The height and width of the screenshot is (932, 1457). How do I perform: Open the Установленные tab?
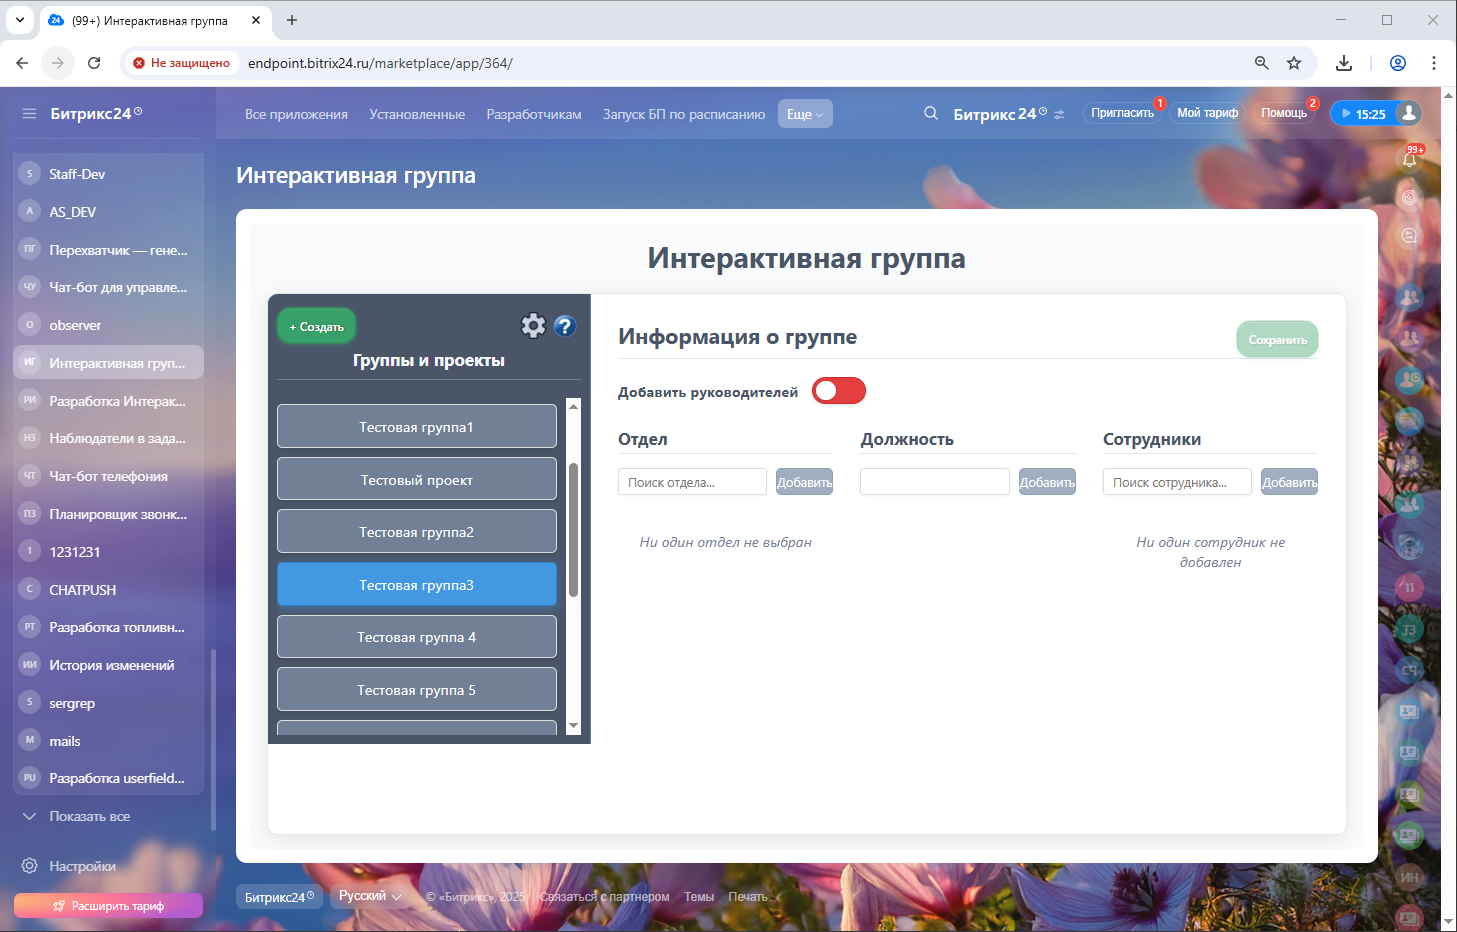tap(417, 114)
